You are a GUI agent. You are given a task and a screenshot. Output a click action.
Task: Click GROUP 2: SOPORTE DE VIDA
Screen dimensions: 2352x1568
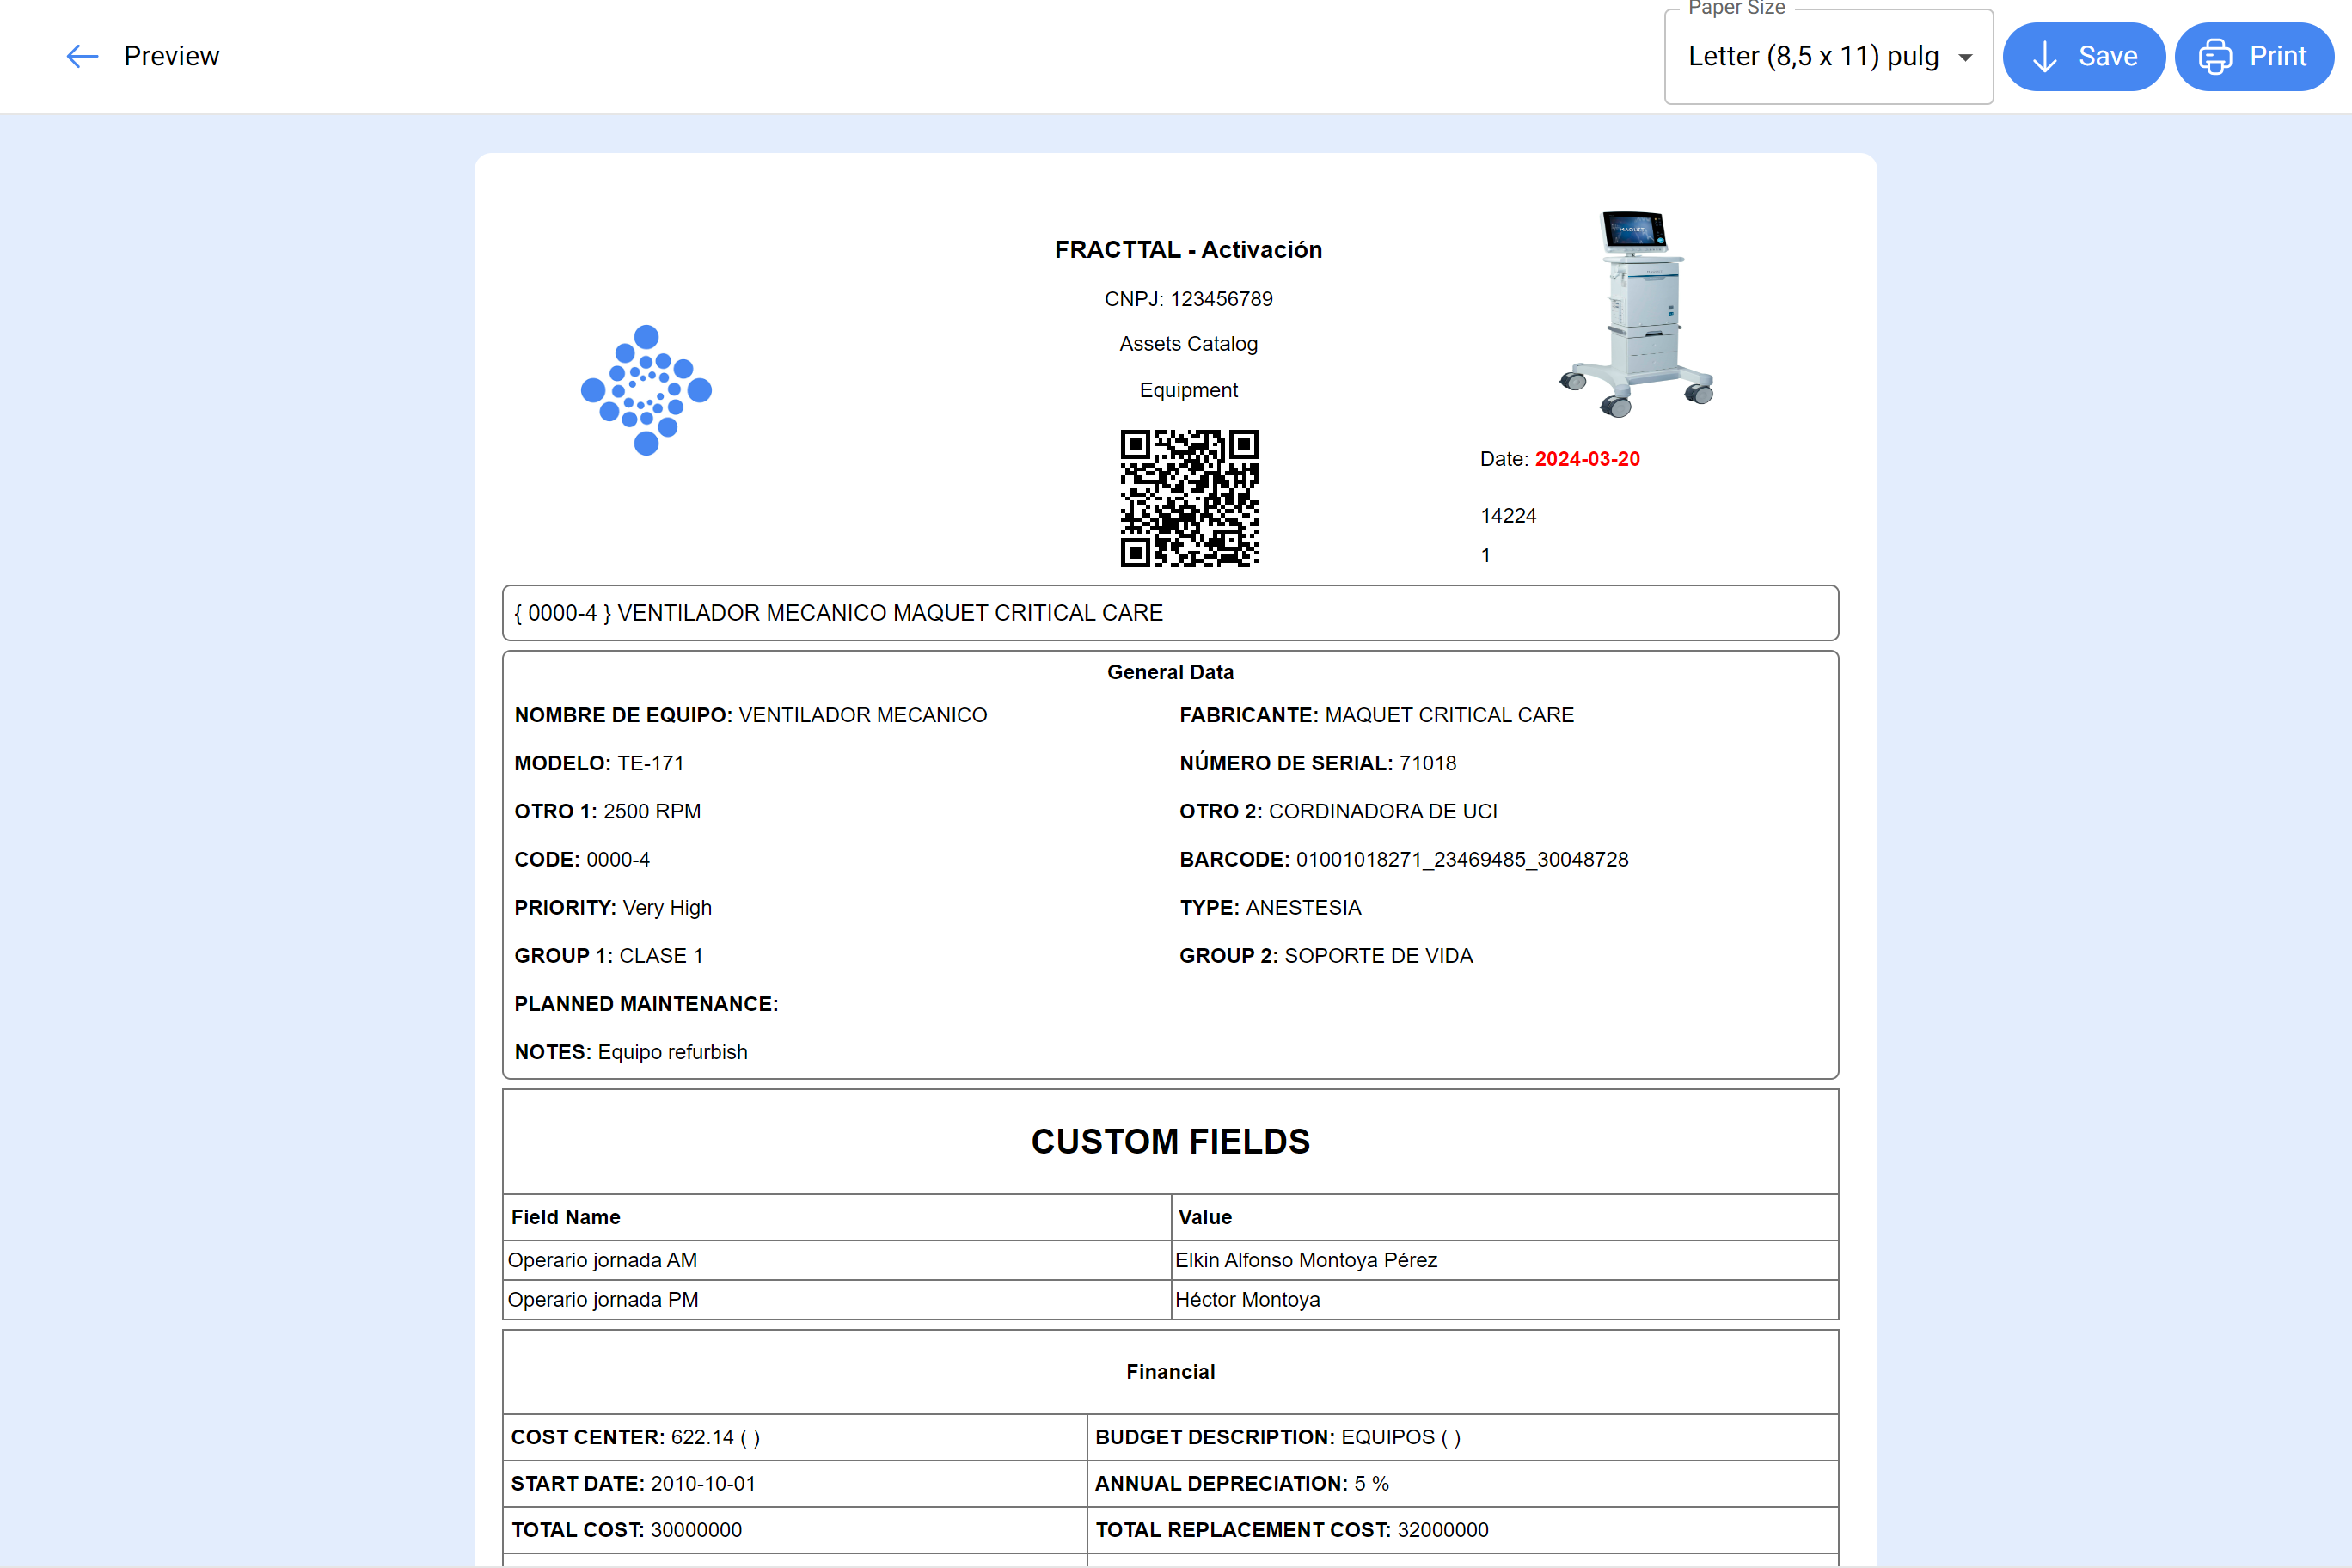coord(1326,955)
